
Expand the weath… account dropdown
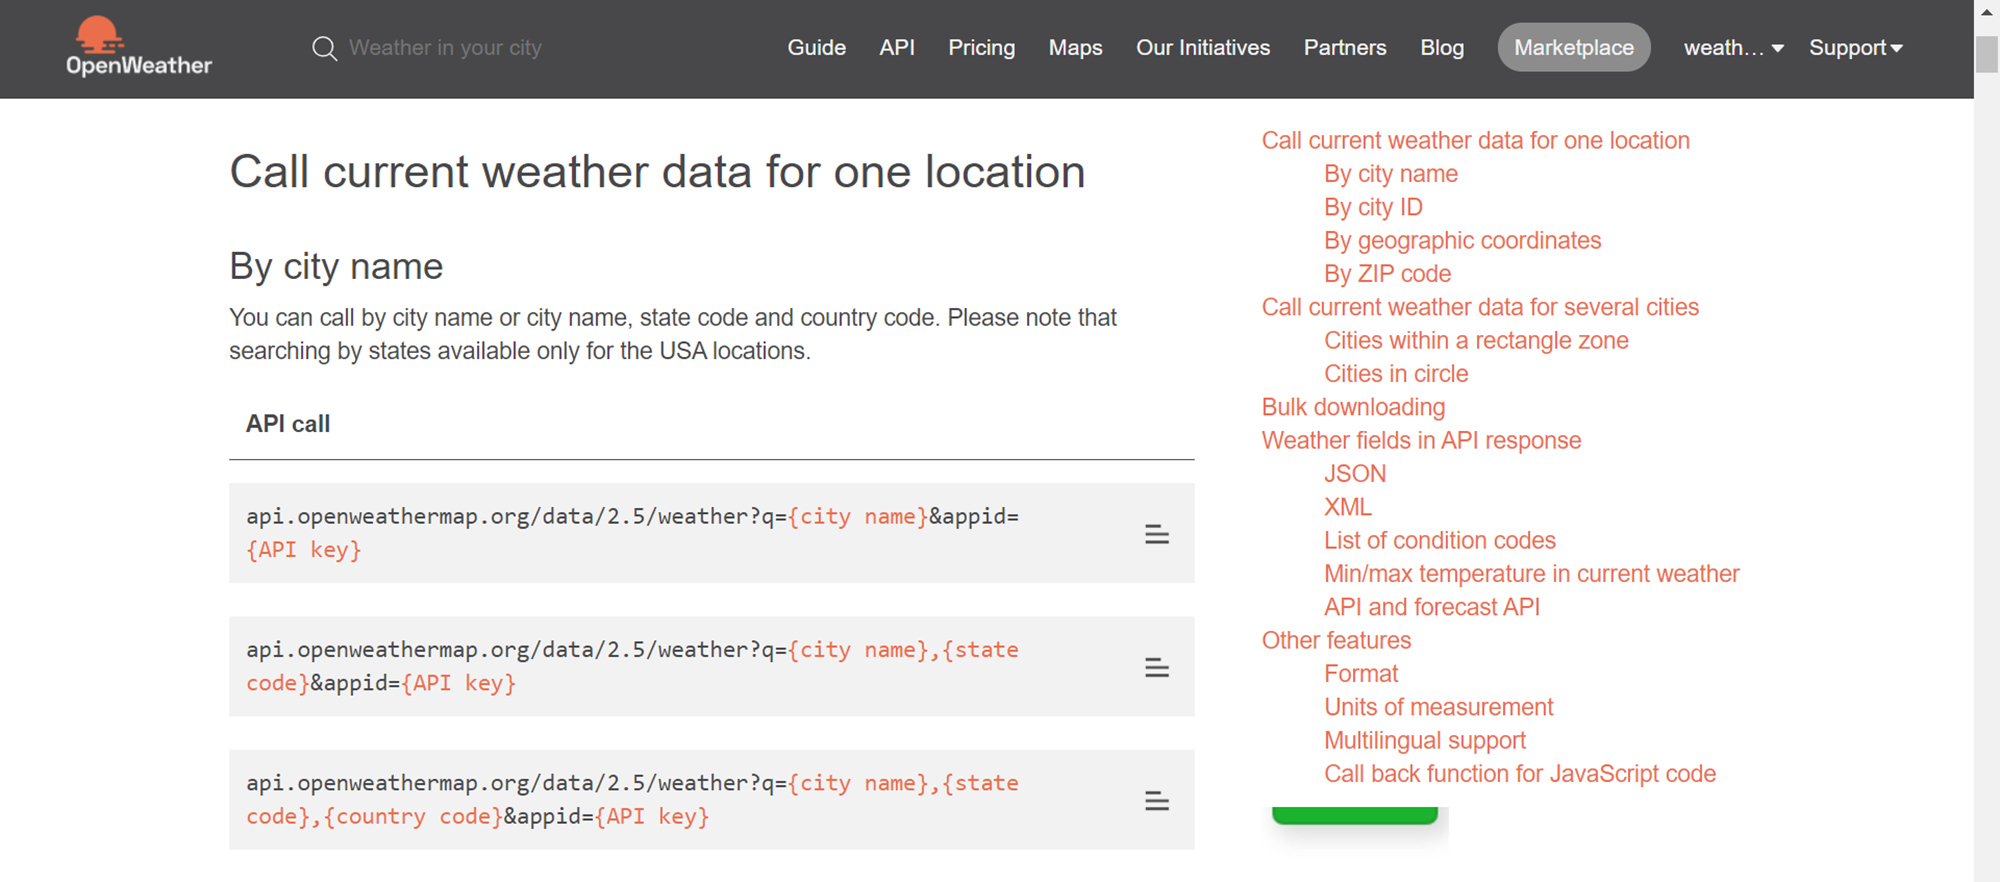[x=1733, y=48]
